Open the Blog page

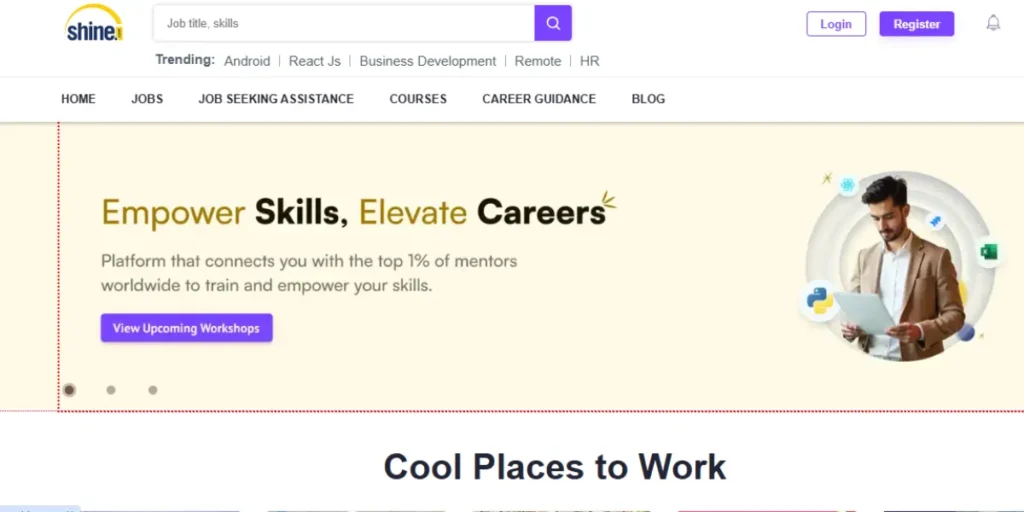(x=648, y=99)
